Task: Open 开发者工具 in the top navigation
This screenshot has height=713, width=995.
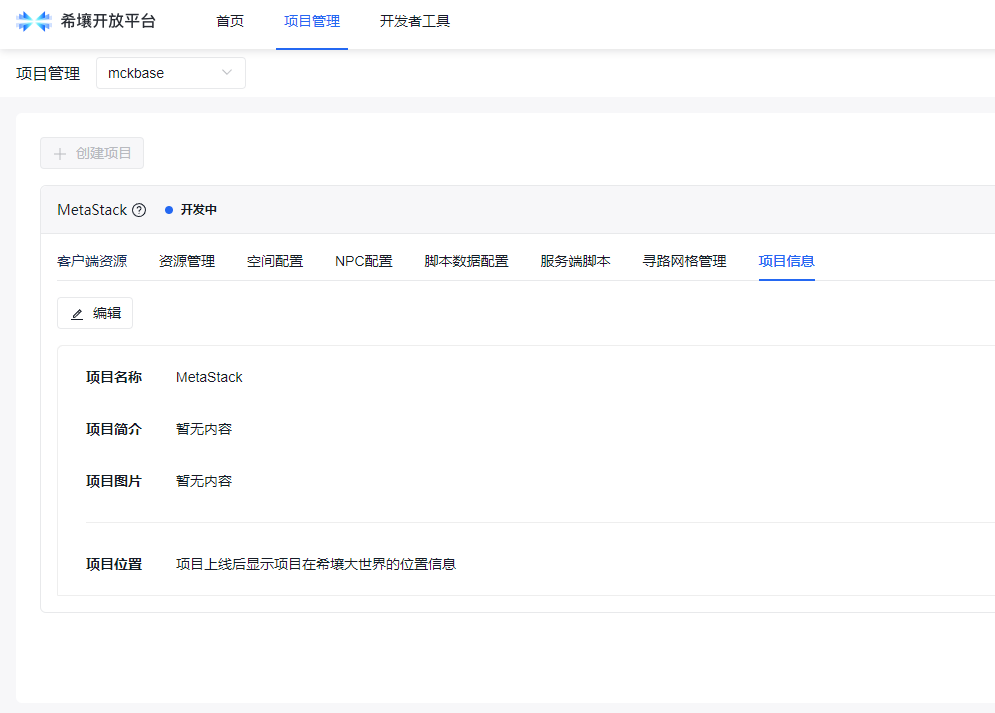Action: tap(415, 21)
